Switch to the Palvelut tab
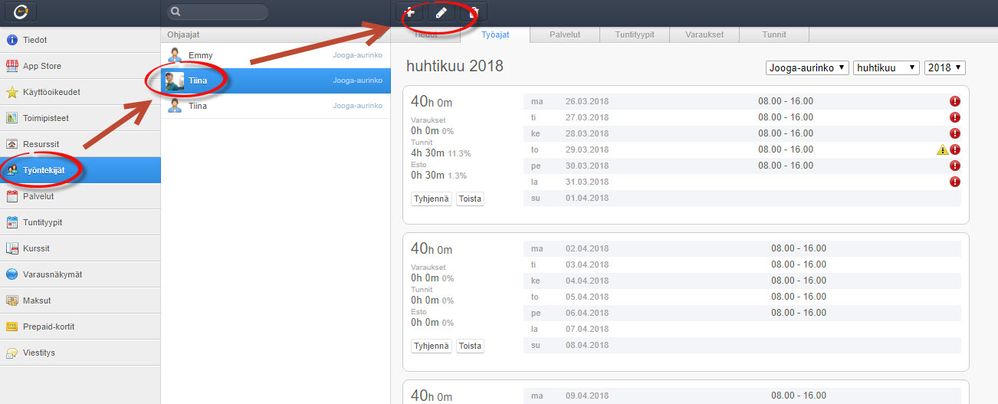 coord(565,35)
